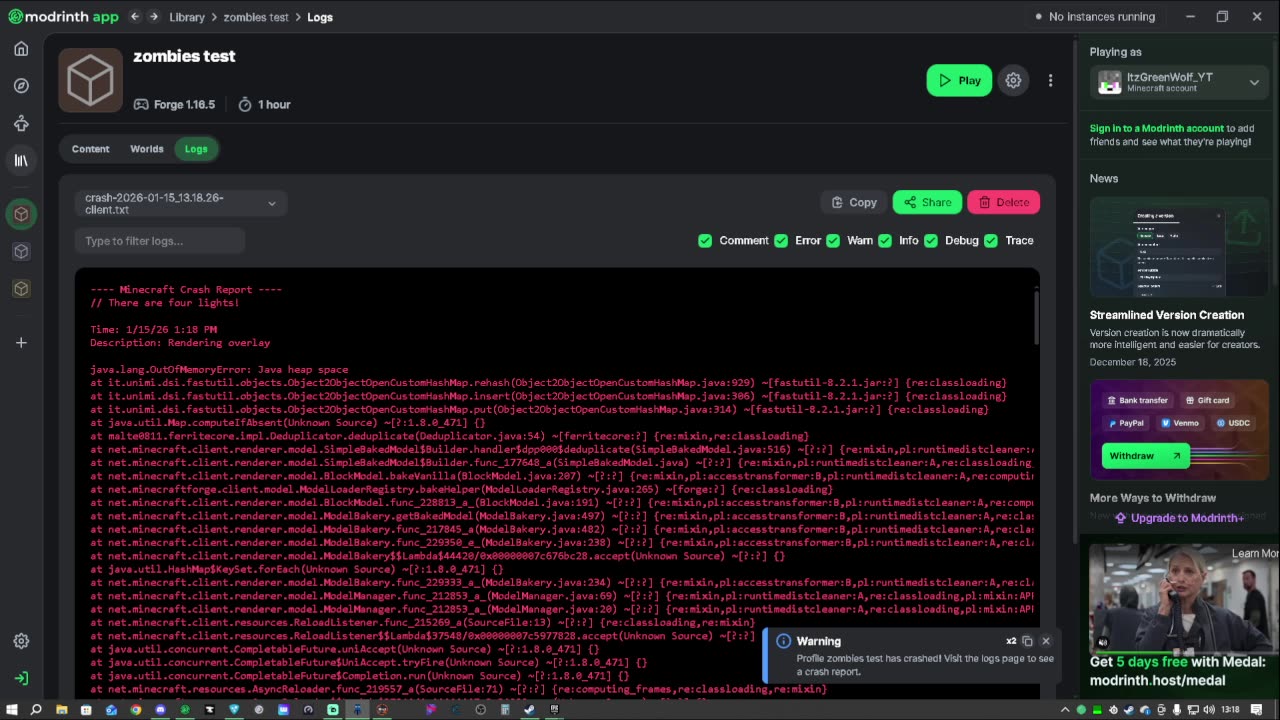Go forward with the right arrow

tap(154, 17)
